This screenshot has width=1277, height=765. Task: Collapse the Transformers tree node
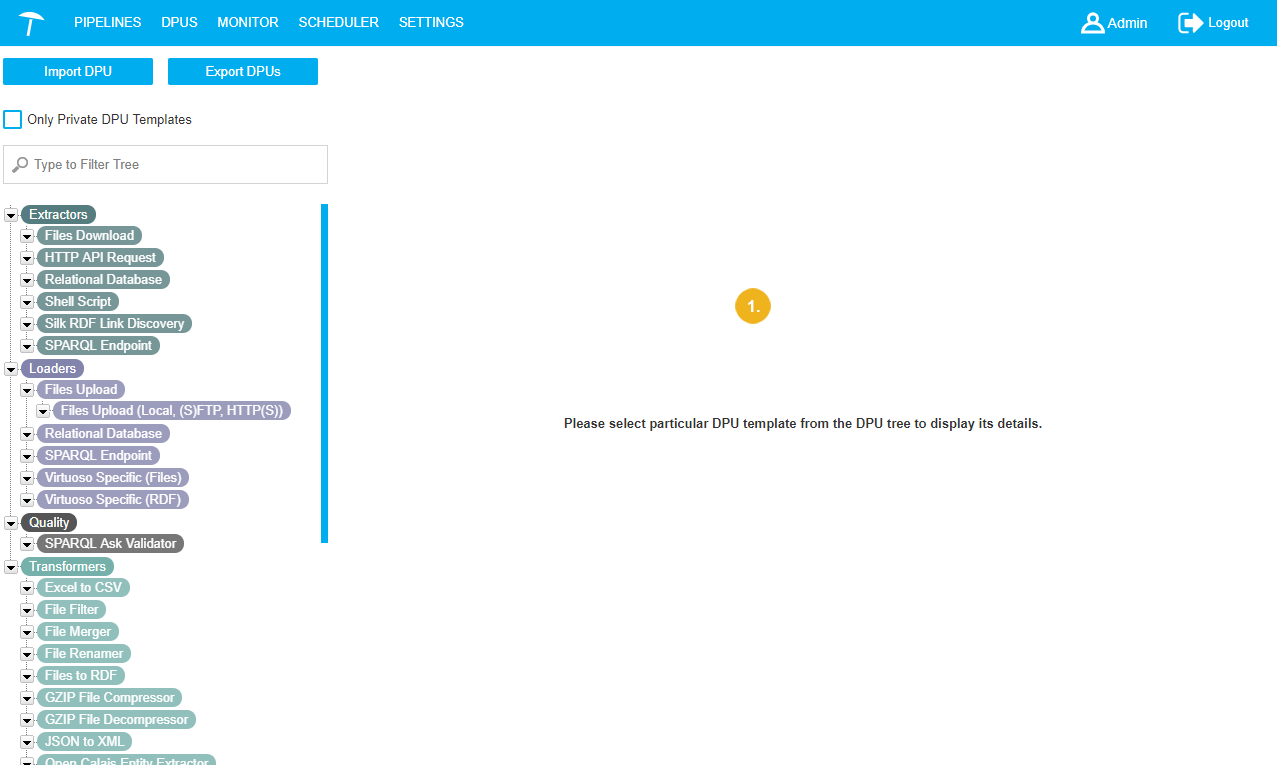click(12, 567)
